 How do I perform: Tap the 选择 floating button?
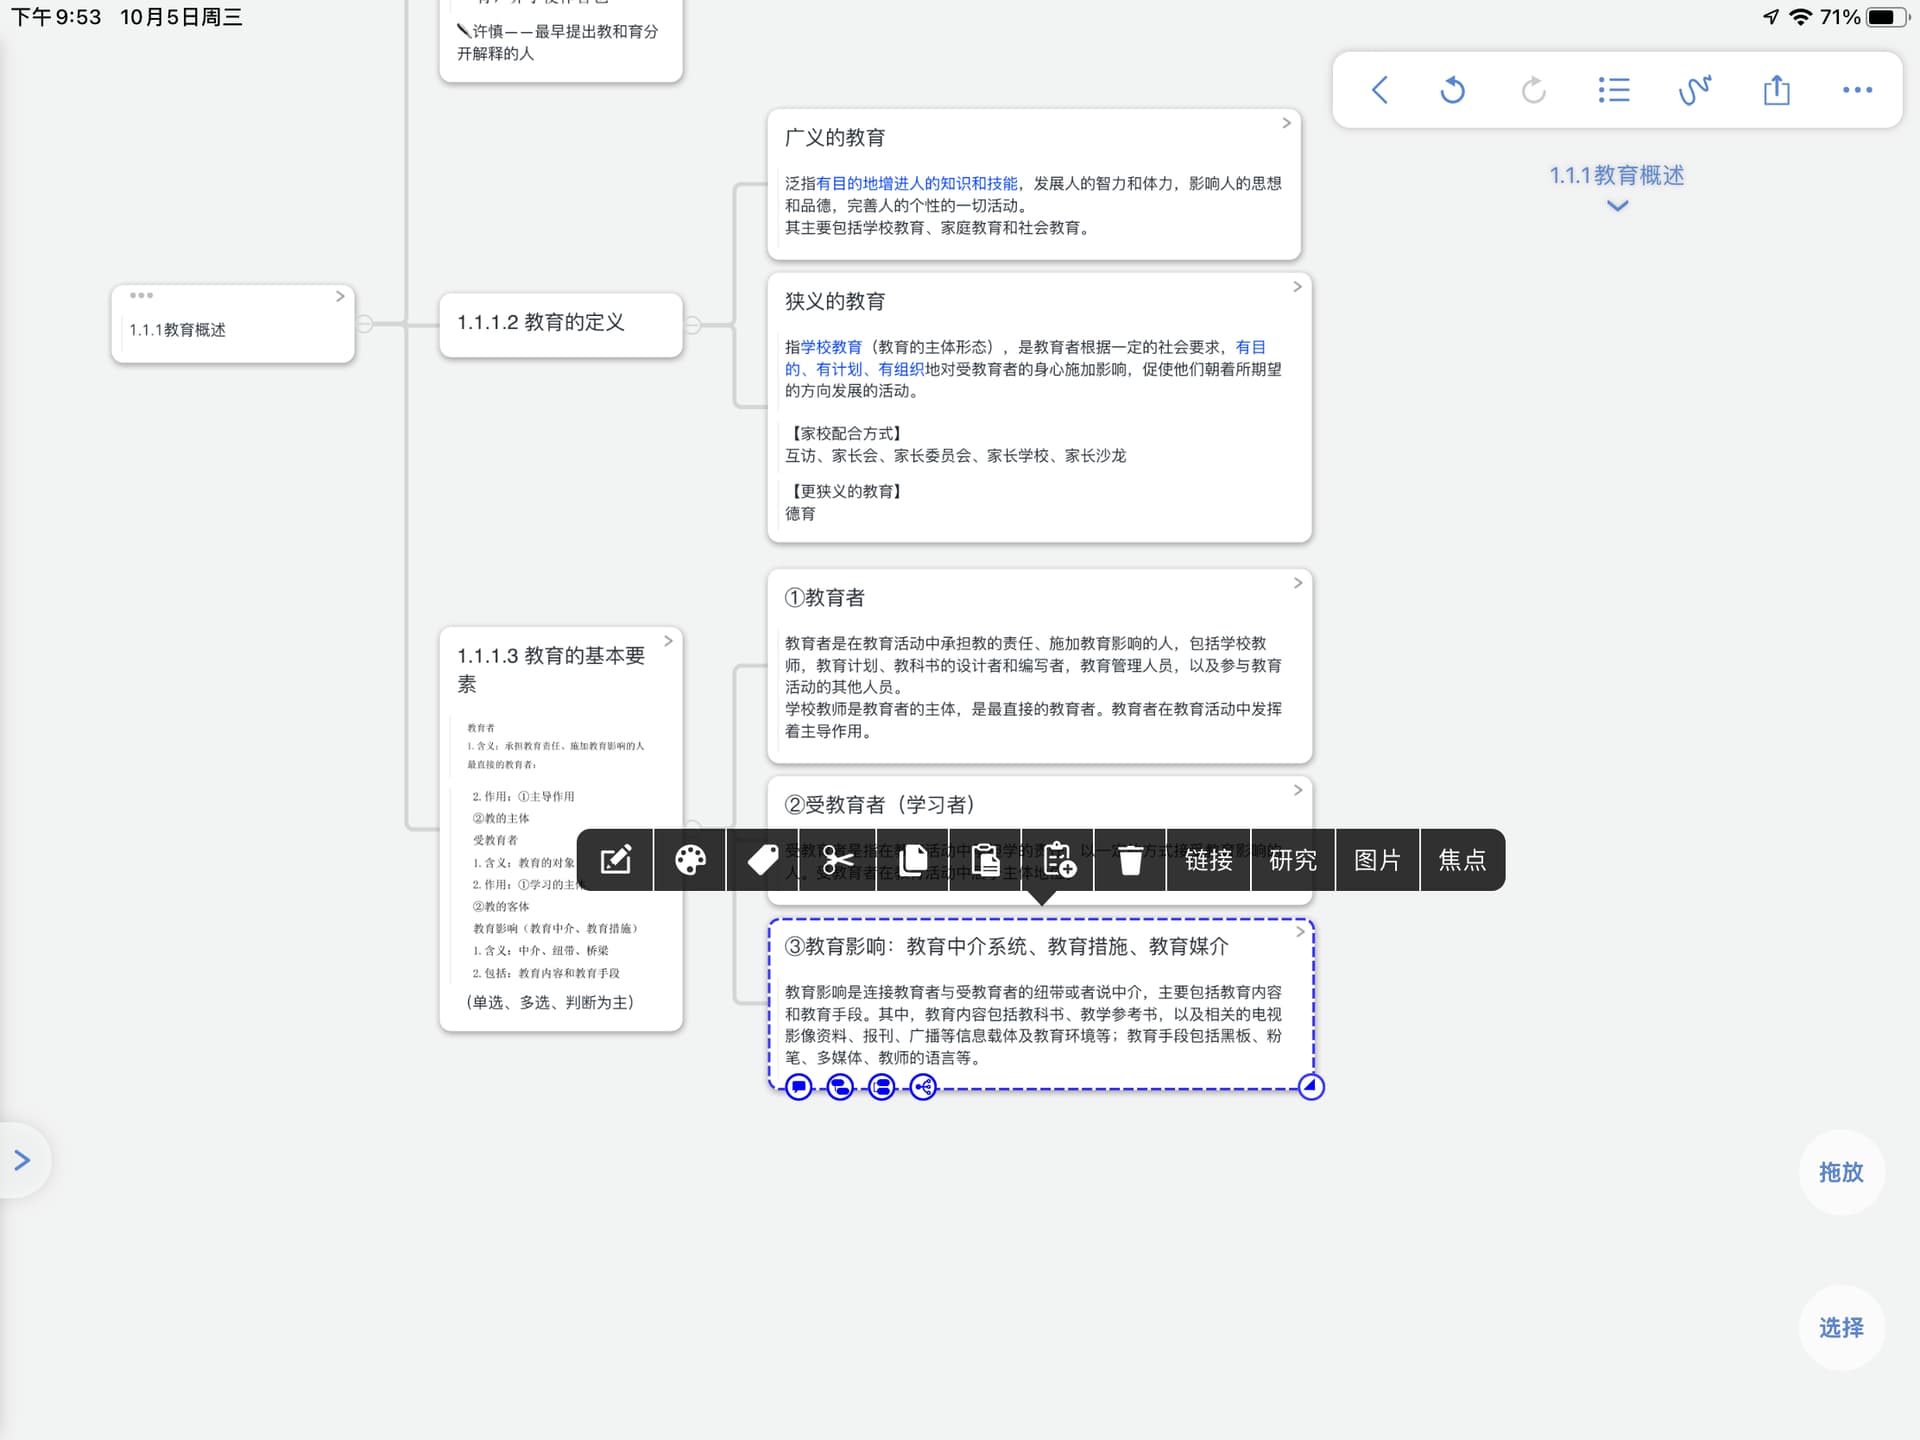pos(1841,1328)
